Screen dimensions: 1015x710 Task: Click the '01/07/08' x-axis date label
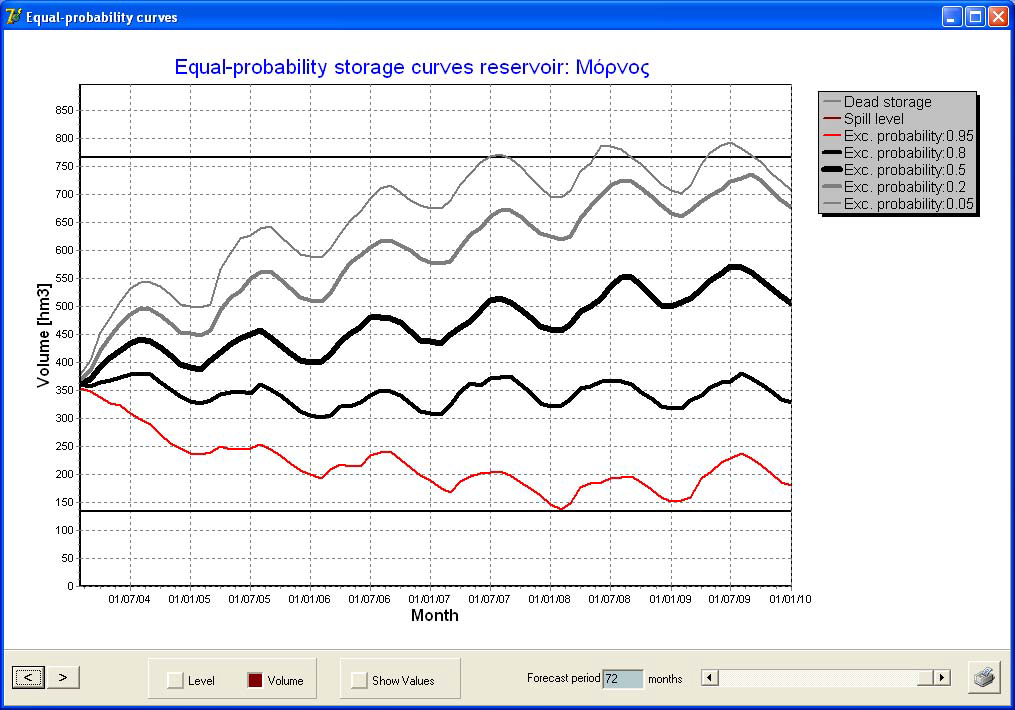(x=610, y=599)
